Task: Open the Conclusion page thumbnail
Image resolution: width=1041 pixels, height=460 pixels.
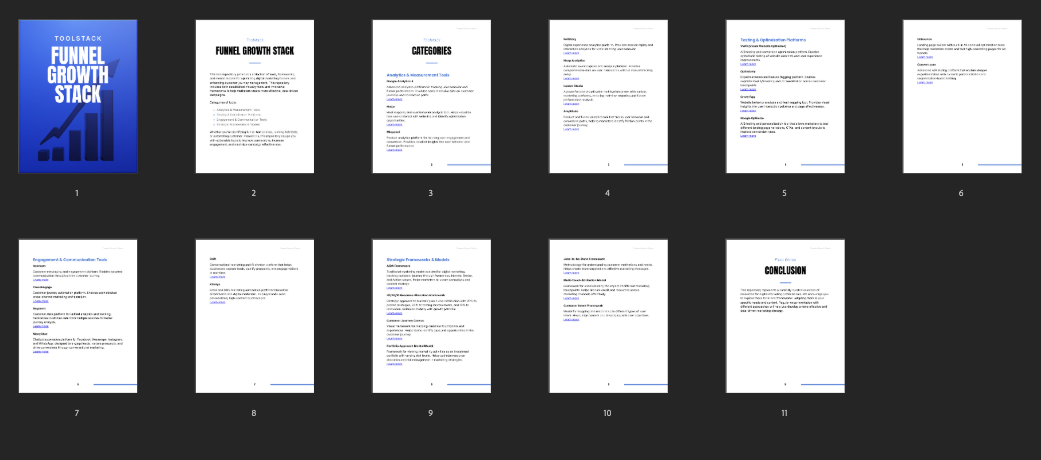Action: (x=785, y=316)
